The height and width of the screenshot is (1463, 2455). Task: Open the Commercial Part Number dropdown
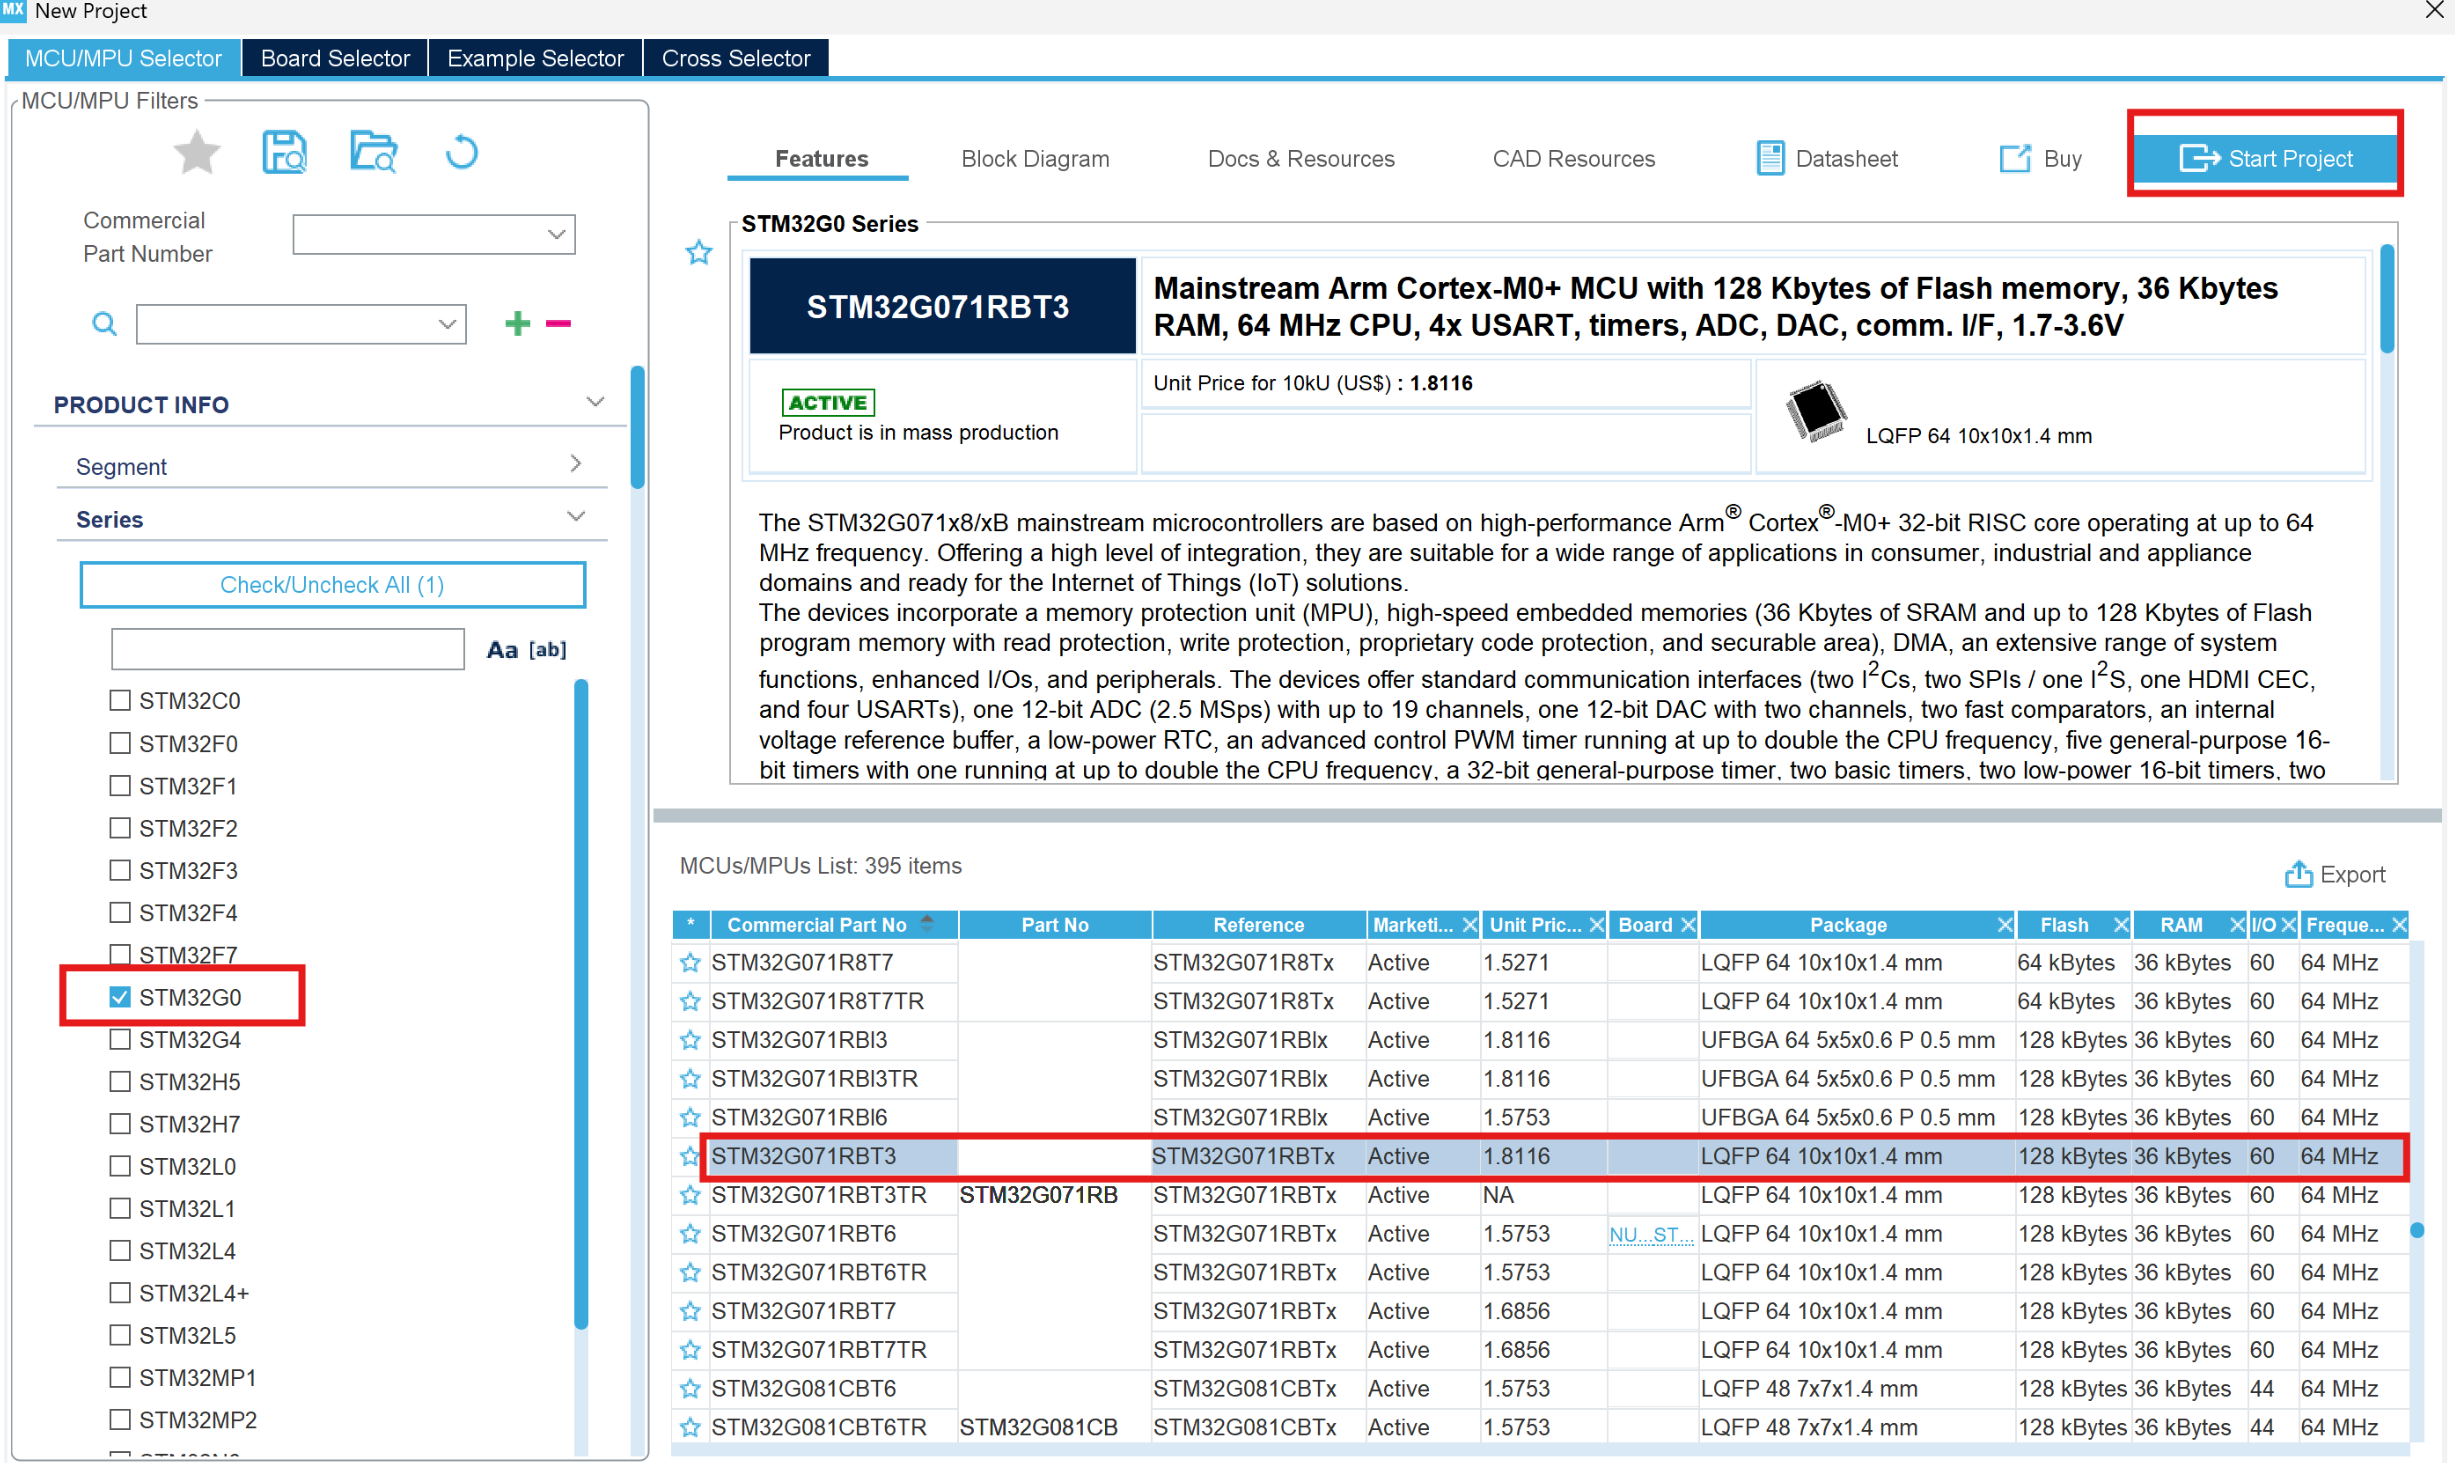[x=556, y=235]
